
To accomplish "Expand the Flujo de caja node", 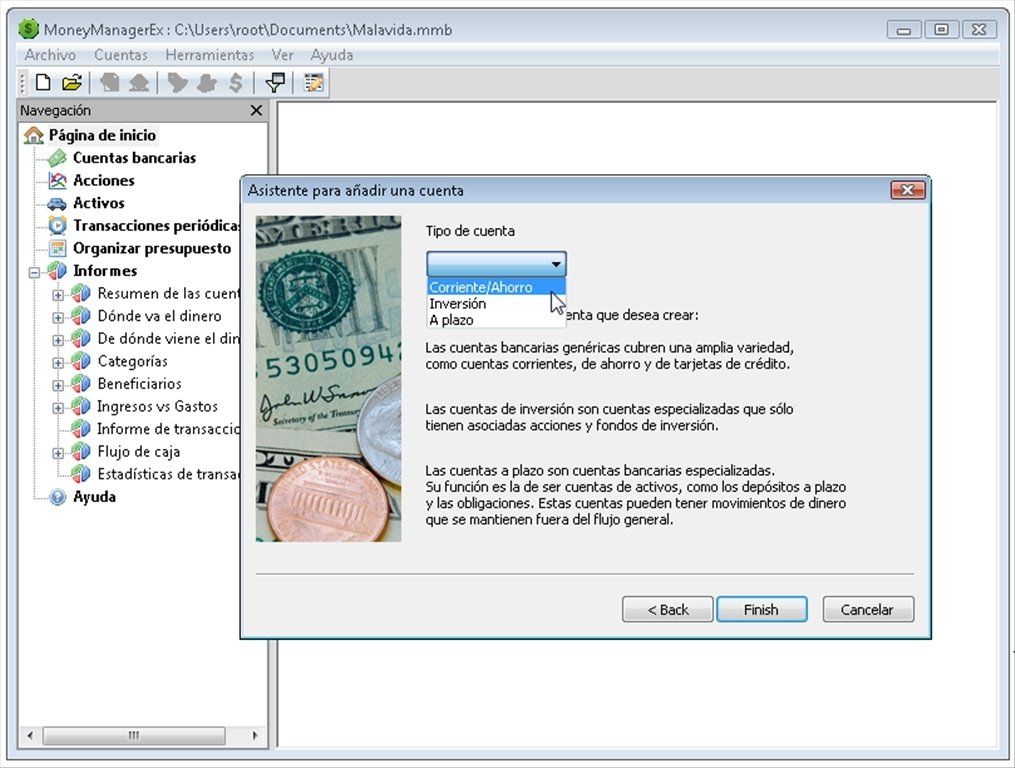I will coord(58,453).
